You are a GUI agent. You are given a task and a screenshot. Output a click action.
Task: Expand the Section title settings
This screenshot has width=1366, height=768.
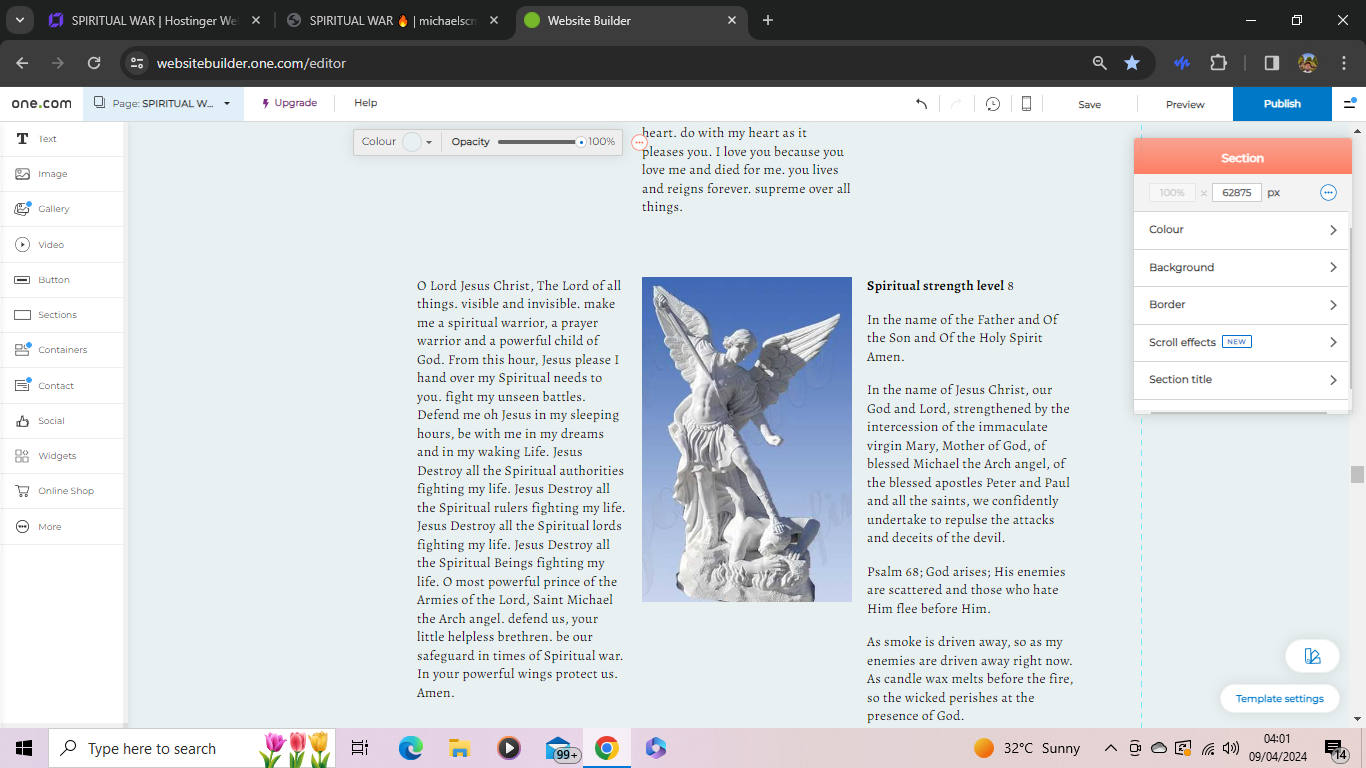click(1242, 380)
